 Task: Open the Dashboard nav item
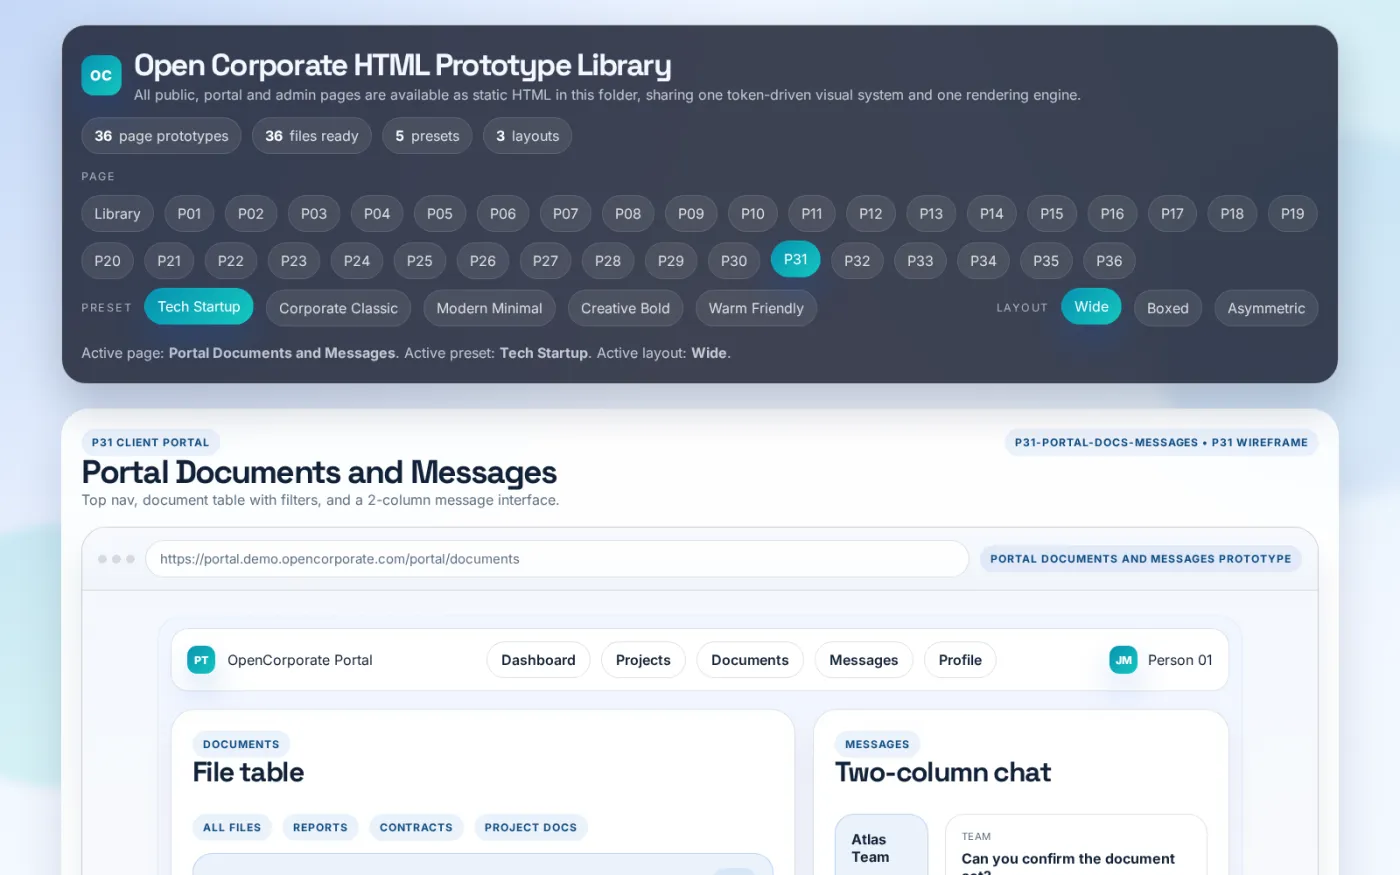coord(538,660)
